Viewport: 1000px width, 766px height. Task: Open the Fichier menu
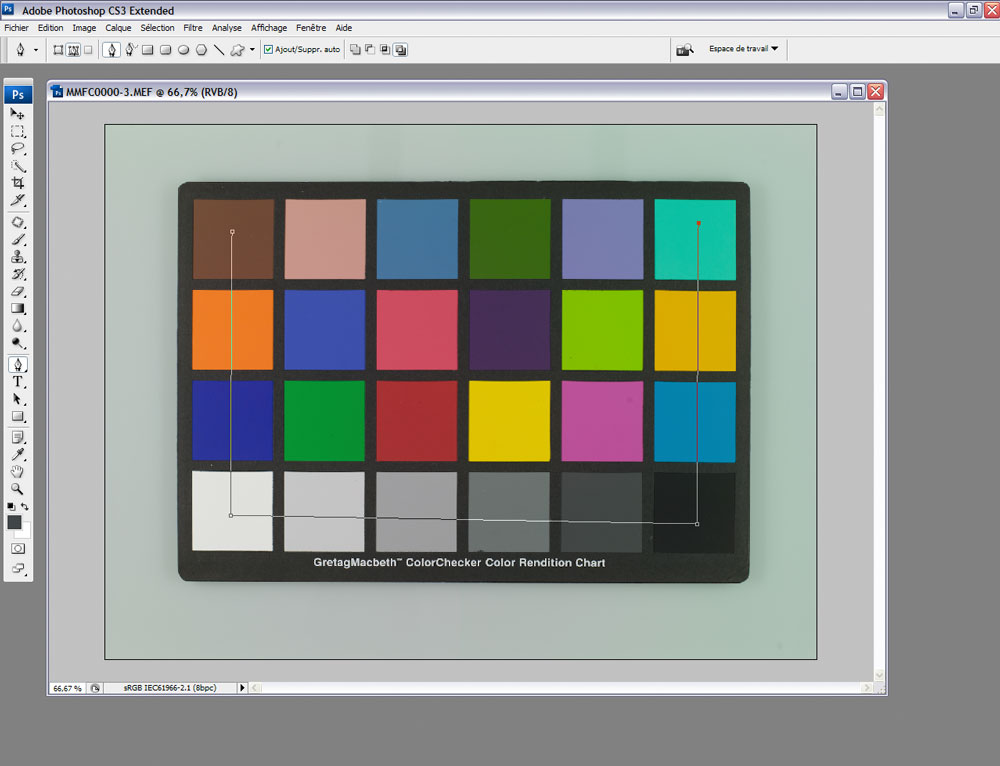point(17,28)
